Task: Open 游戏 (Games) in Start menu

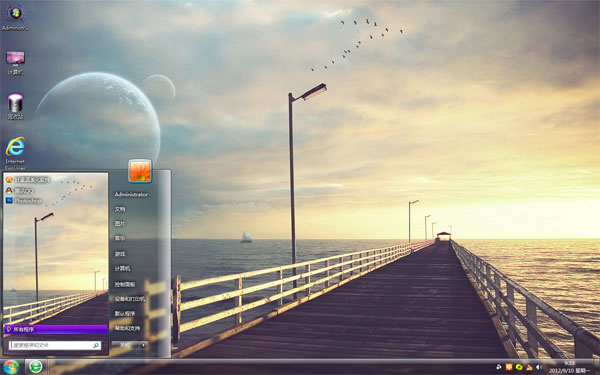Action: tap(120, 254)
